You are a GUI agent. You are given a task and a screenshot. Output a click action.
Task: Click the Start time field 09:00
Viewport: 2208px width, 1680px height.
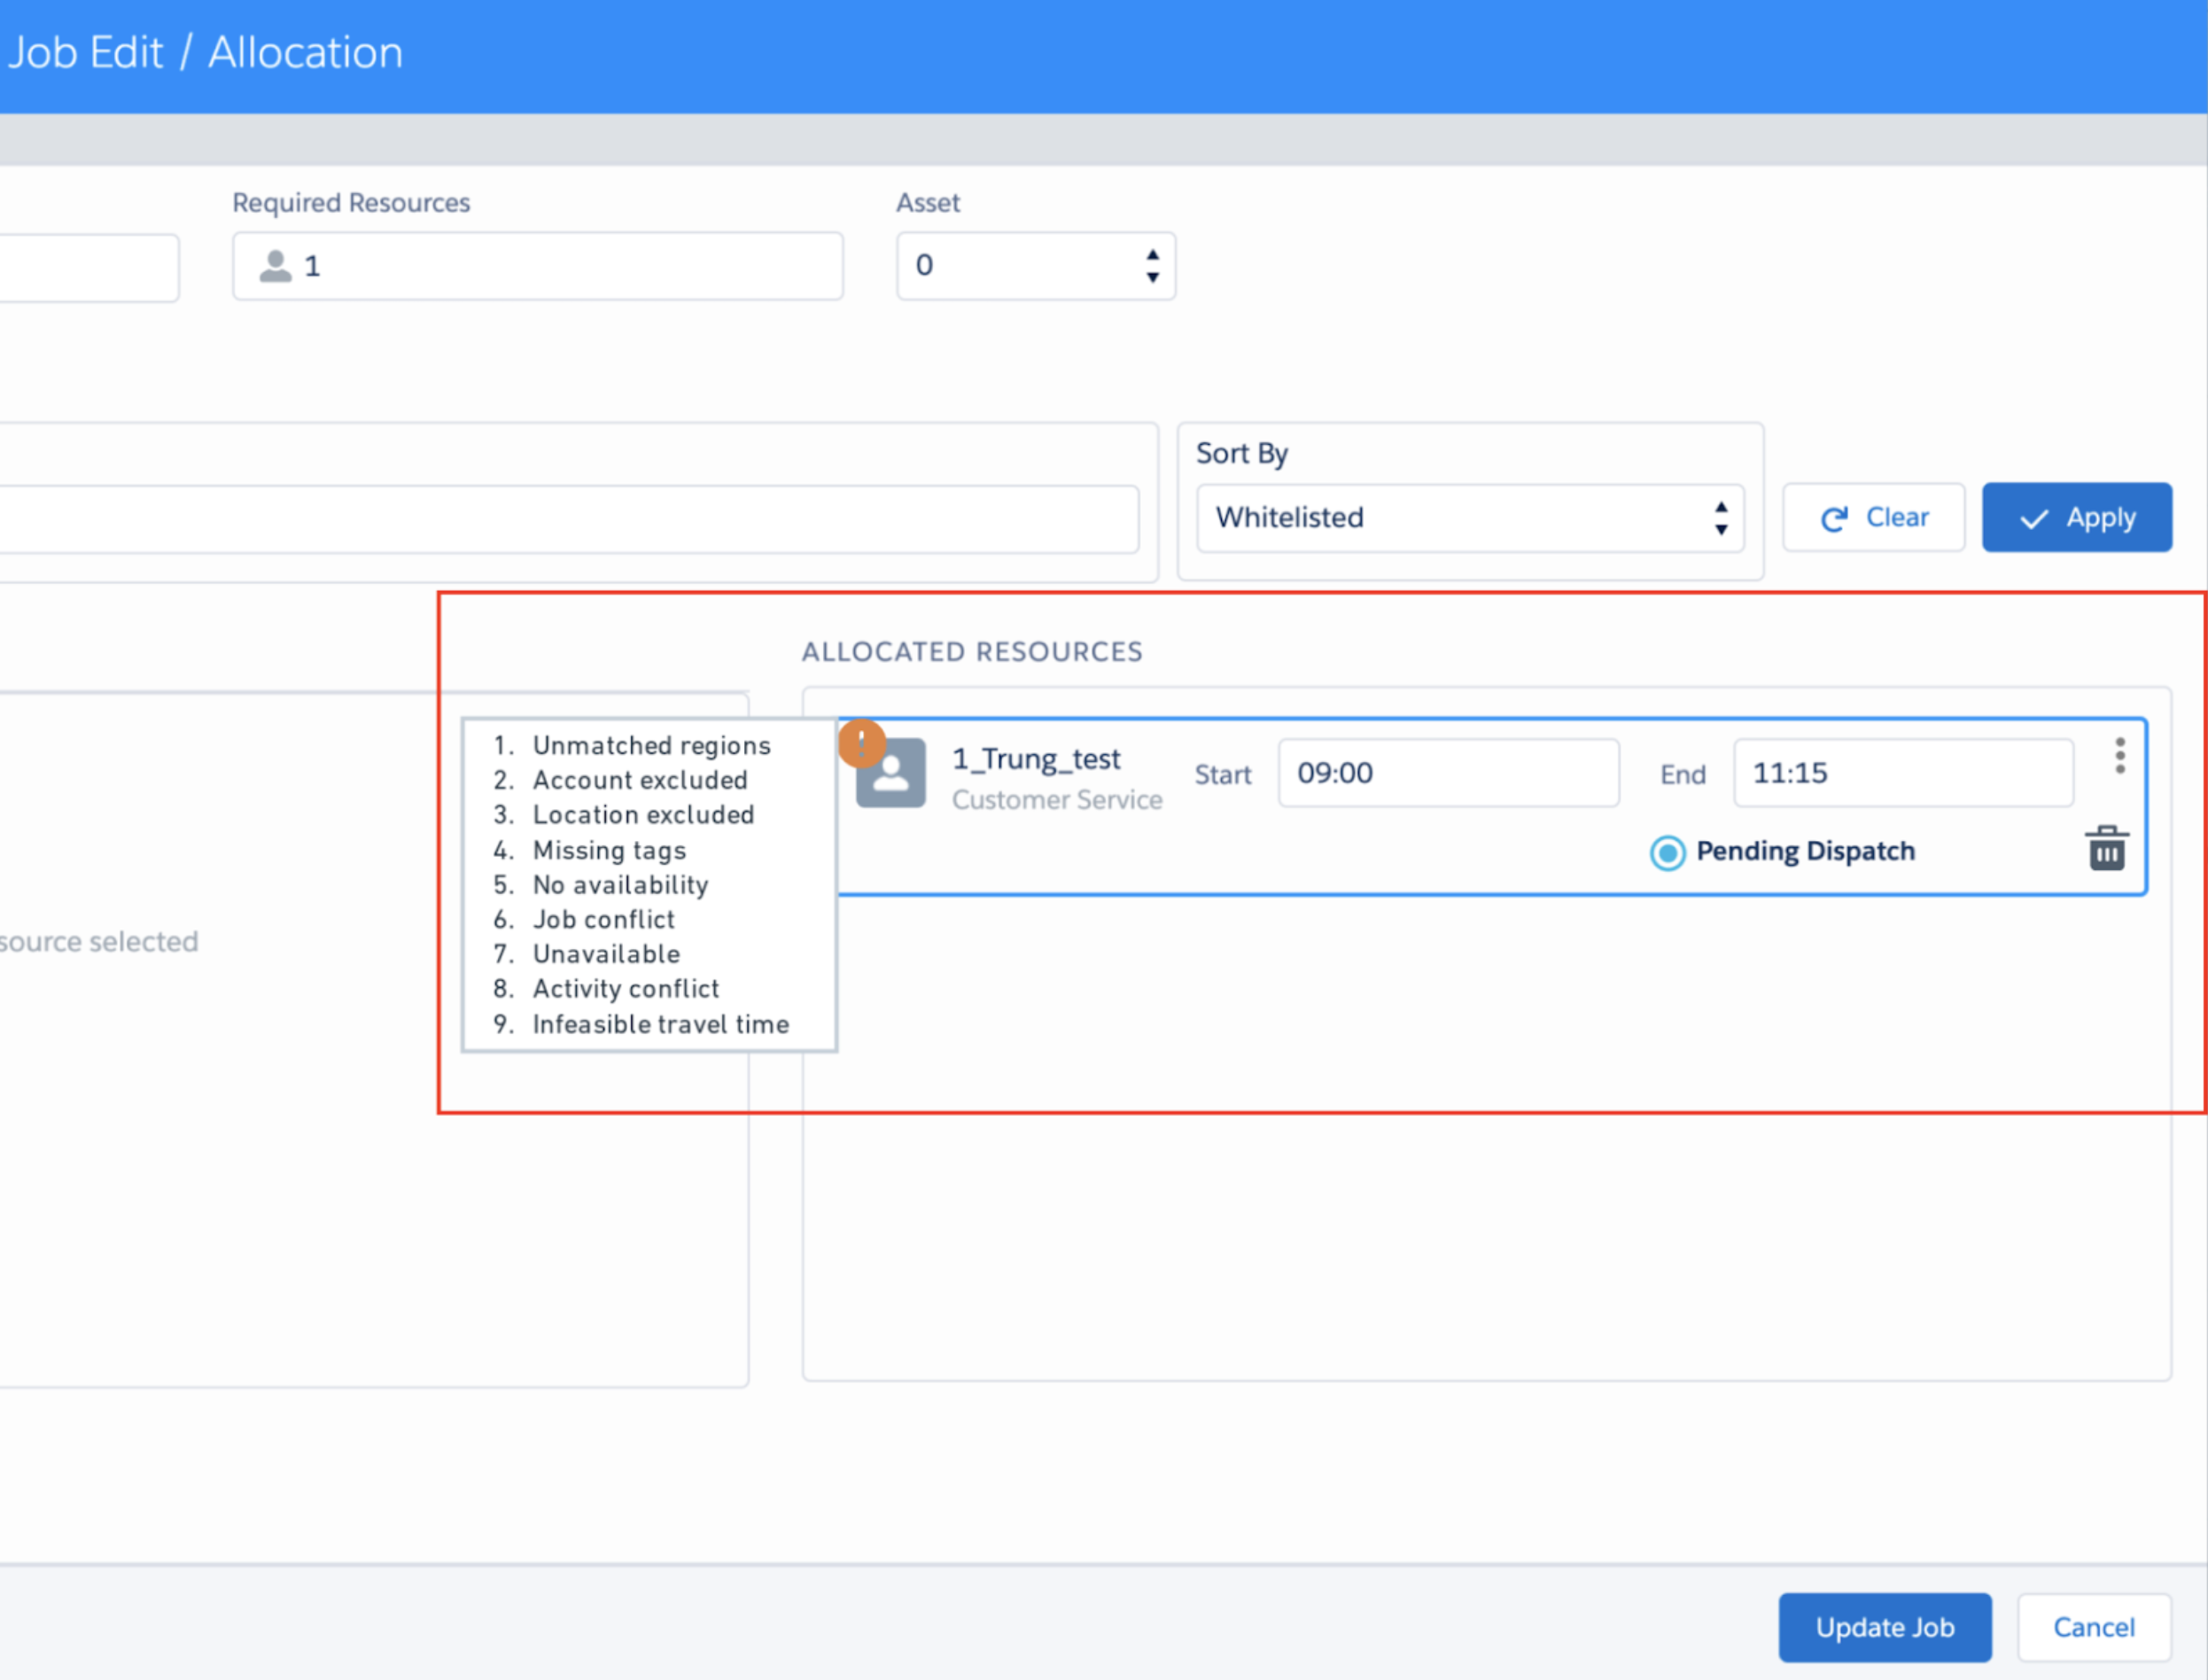point(1448,773)
